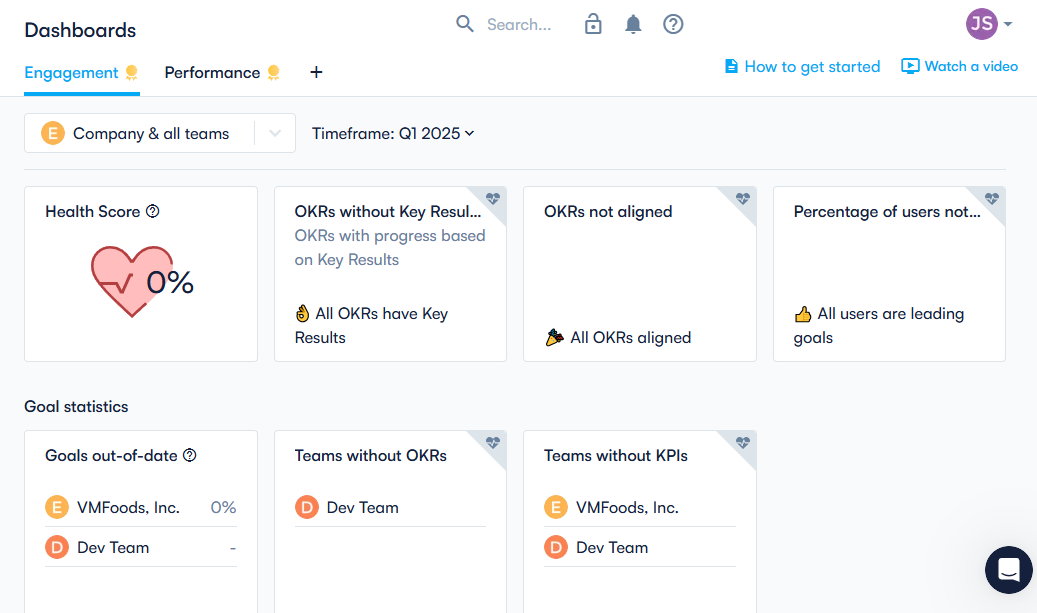The width and height of the screenshot is (1037, 613).
Task: Open the JS account menu
Action: click(x=982, y=23)
